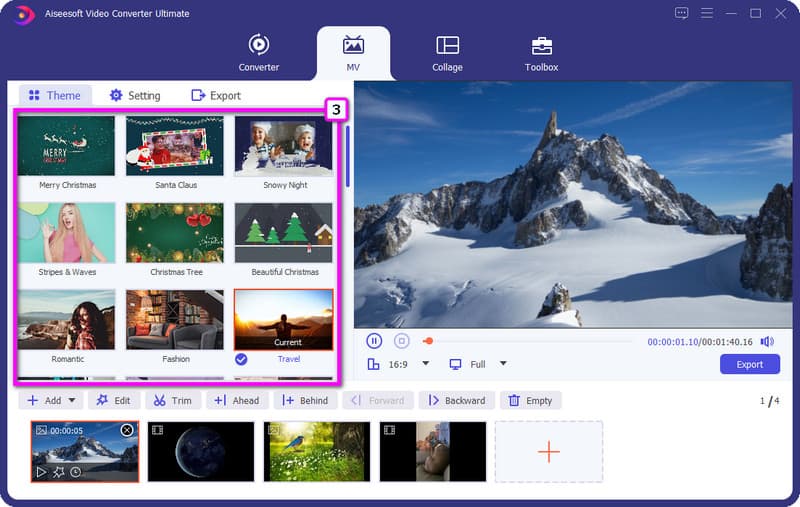Switch to the Export tab
Viewport: 800px width, 507px height.
point(216,95)
